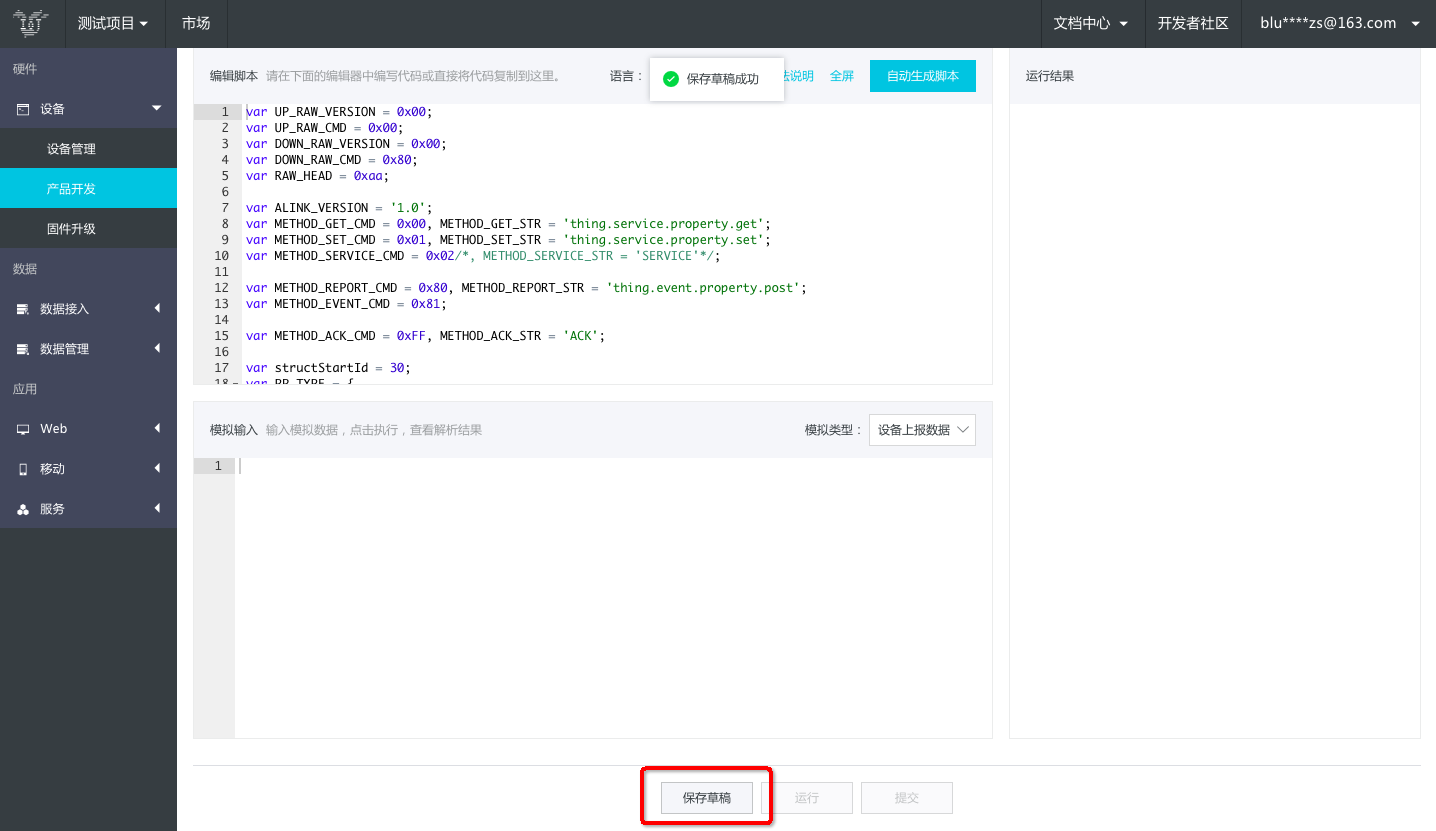The height and width of the screenshot is (831, 1436).
Task: Click the code line with UP_RAW_VERSION
Action: pyautogui.click(x=339, y=112)
